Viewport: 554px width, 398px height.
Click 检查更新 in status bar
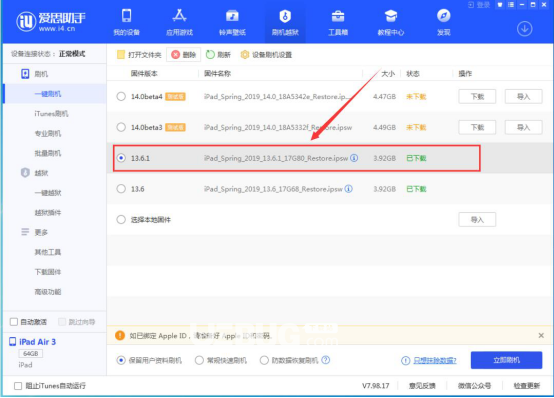[x=526, y=386]
